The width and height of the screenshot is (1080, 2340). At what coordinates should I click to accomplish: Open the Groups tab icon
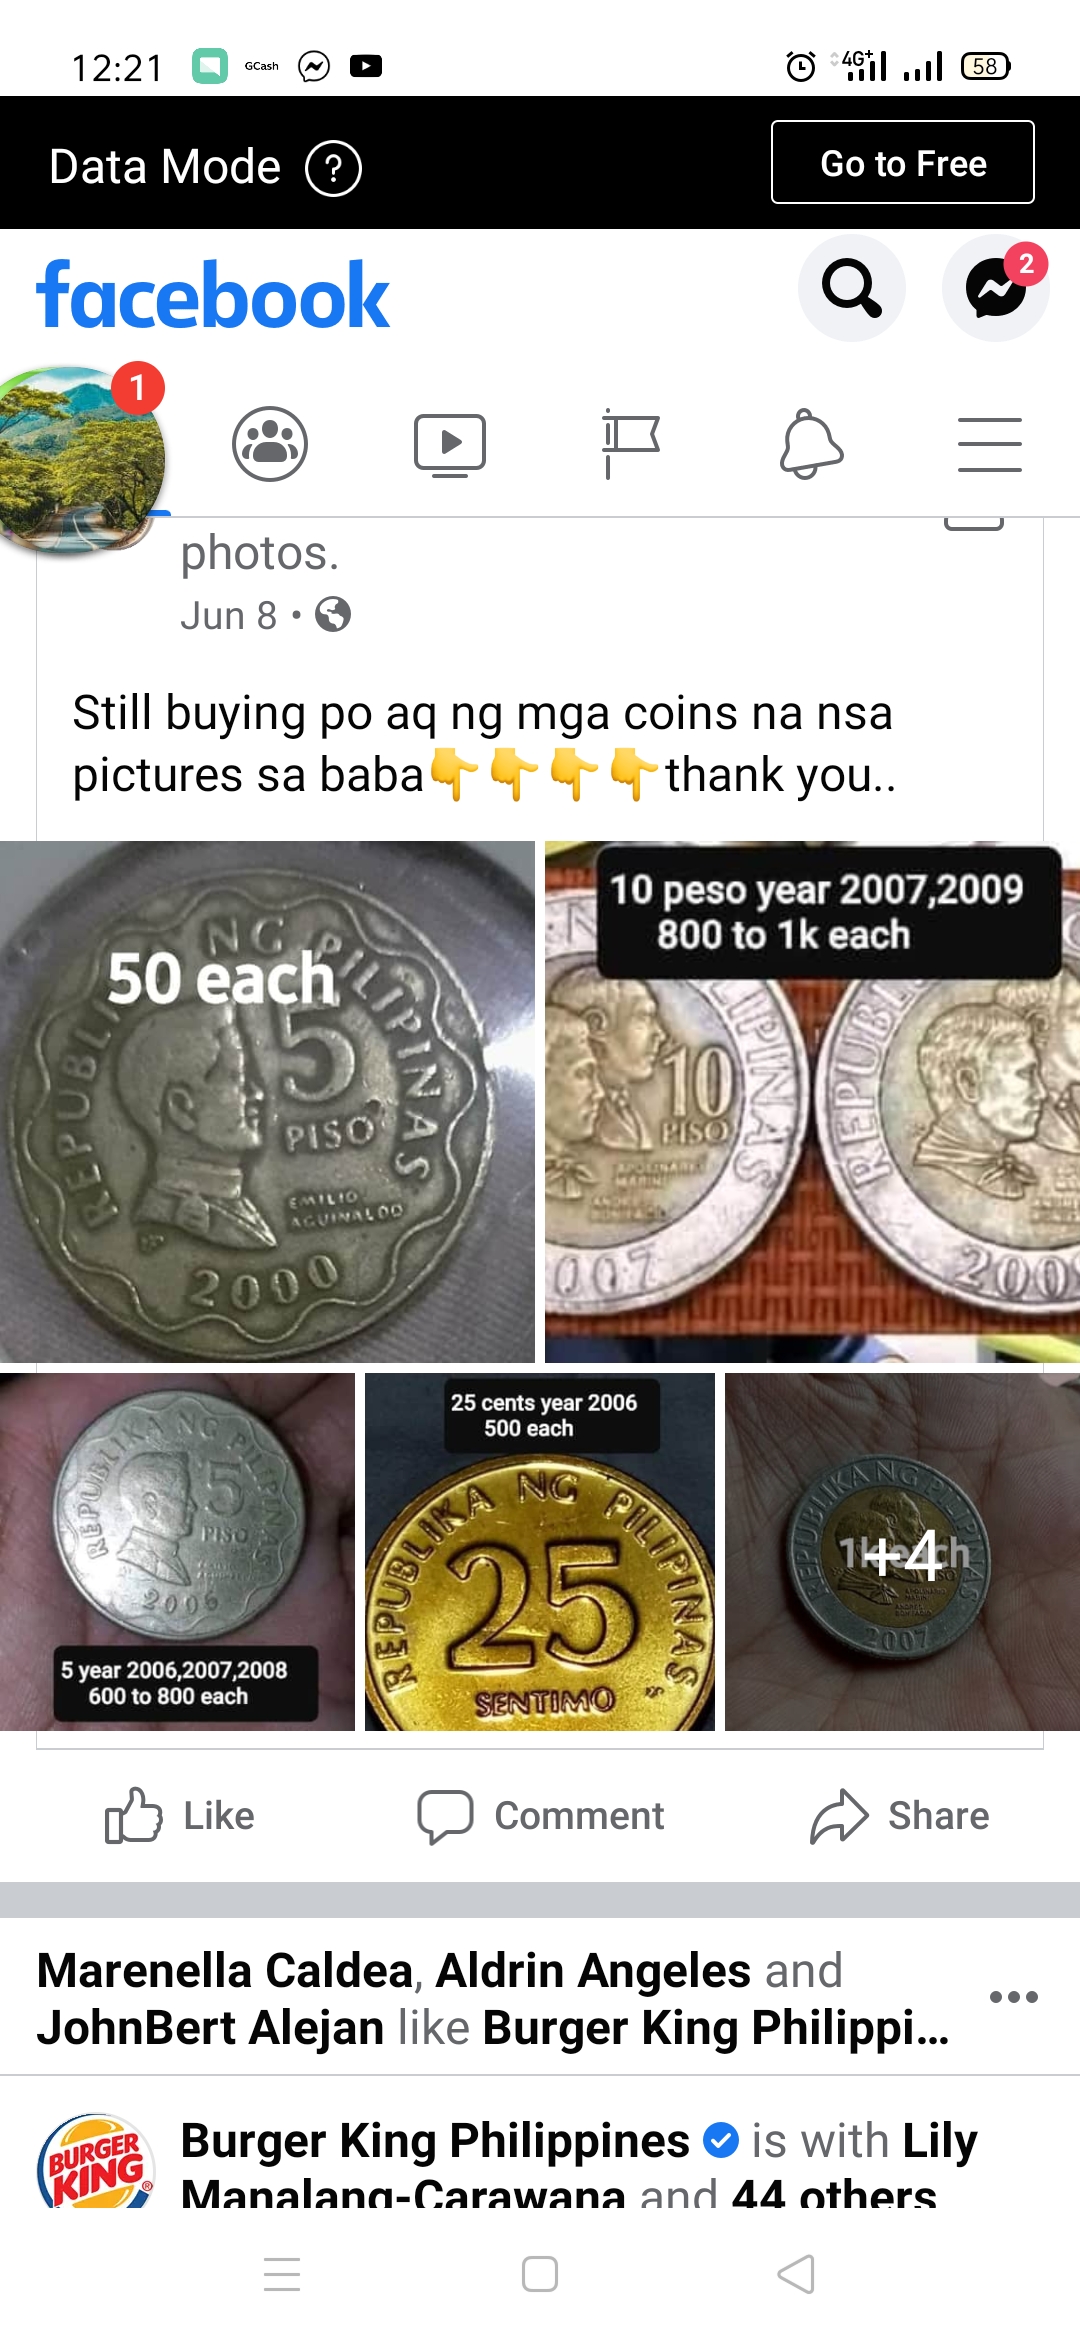[270, 444]
